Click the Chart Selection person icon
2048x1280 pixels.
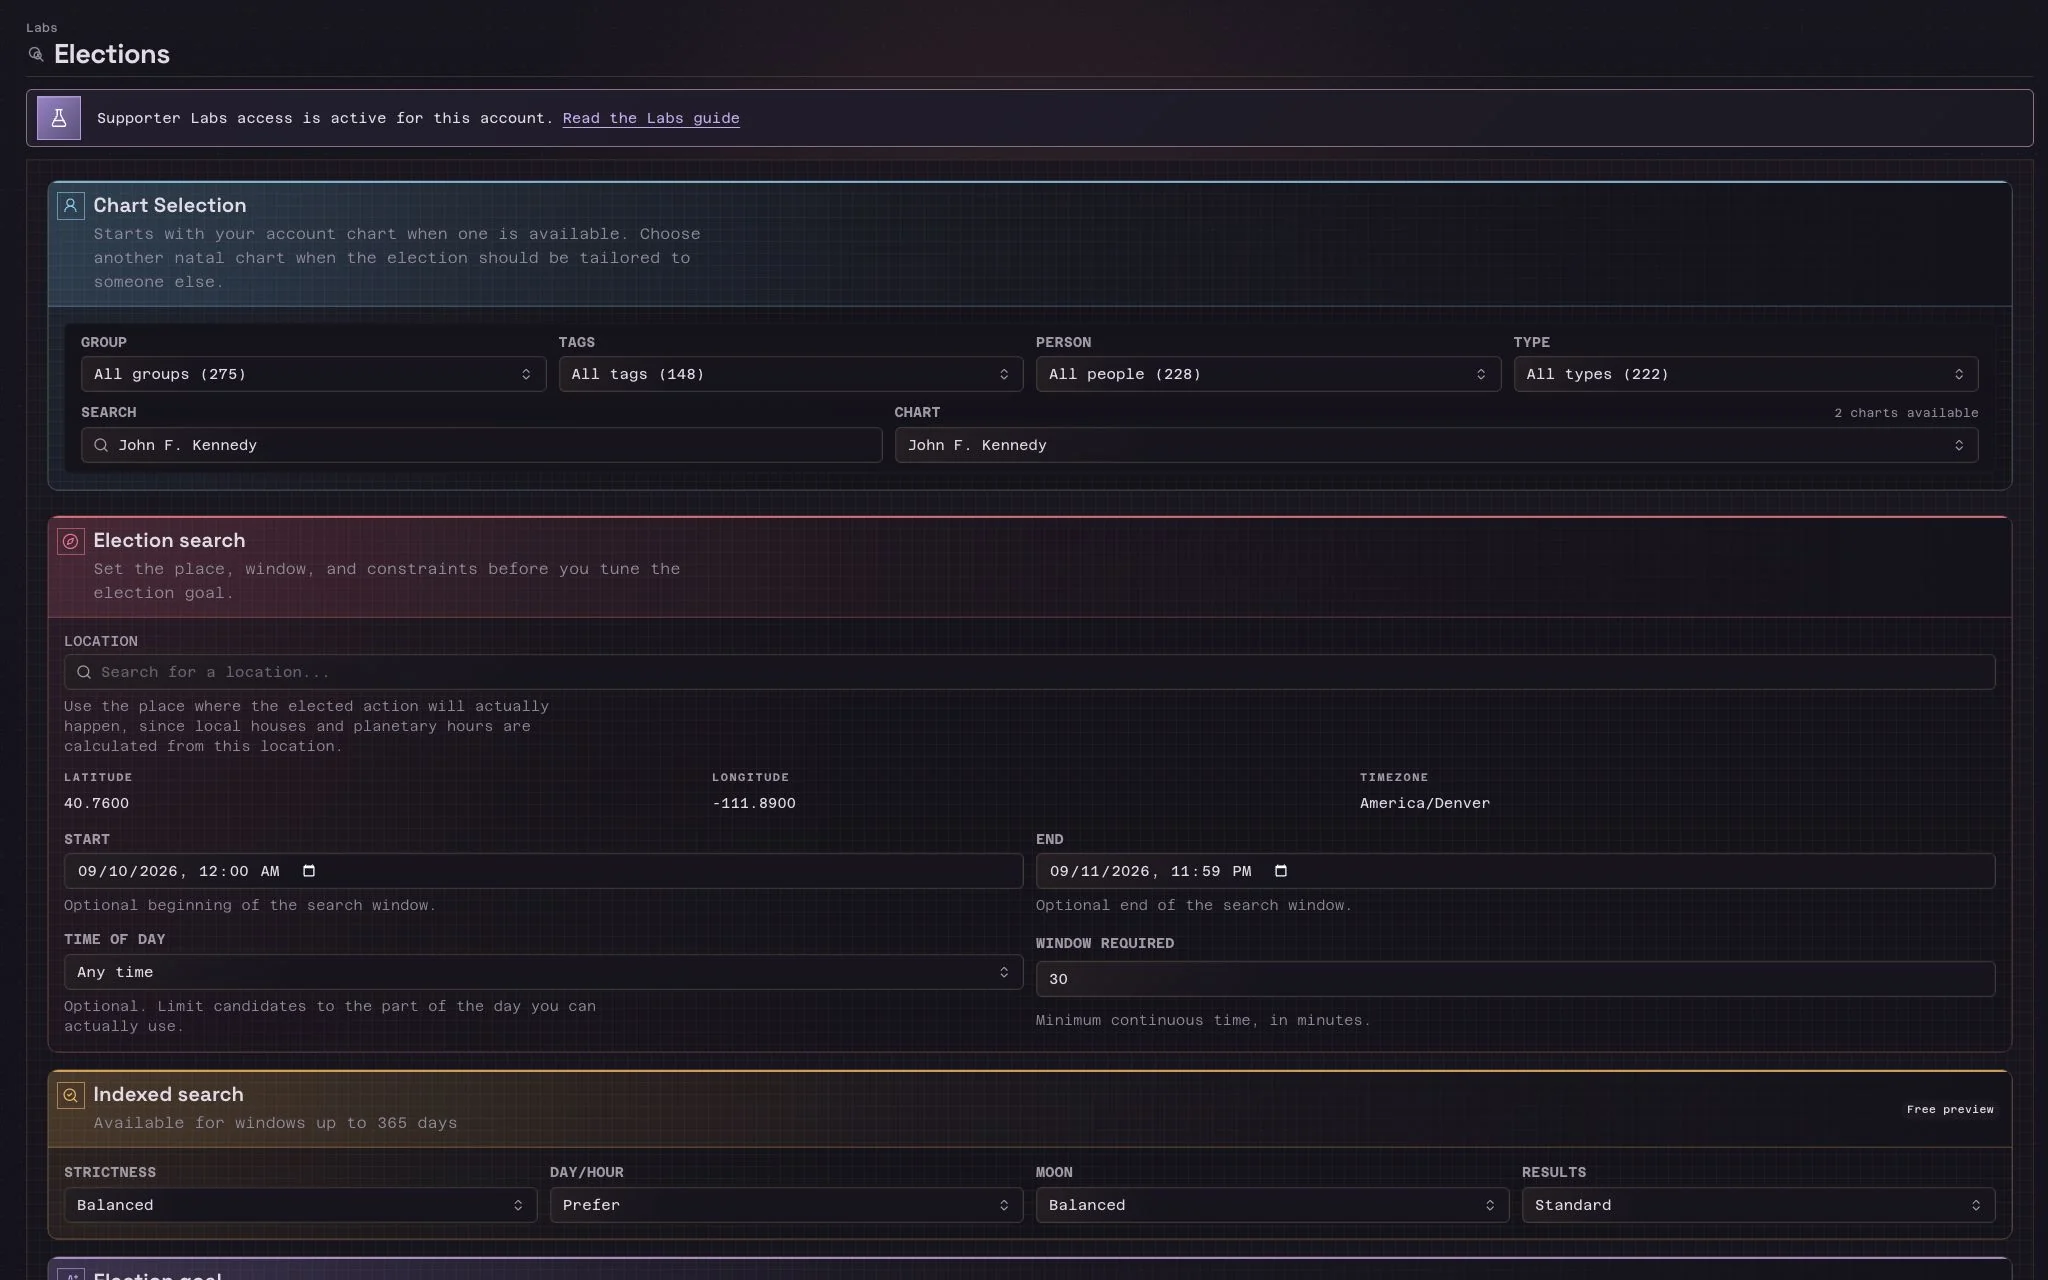(70, 206)
